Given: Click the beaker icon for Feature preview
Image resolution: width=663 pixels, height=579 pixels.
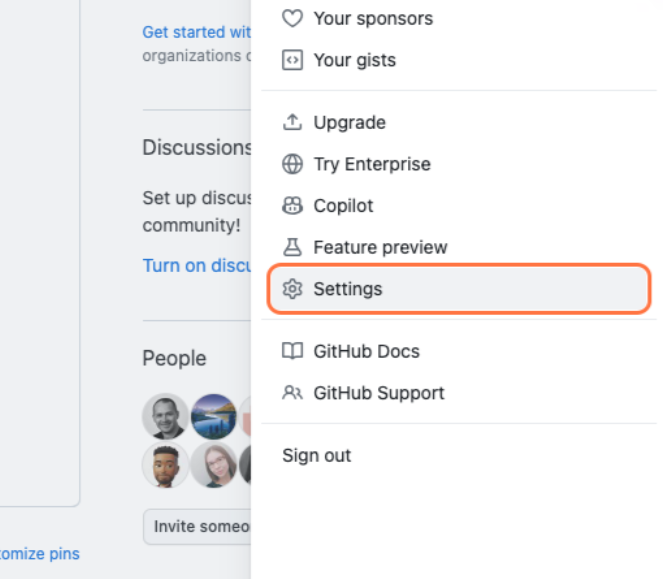Looking at the screenshot, I should pos(292,247).
